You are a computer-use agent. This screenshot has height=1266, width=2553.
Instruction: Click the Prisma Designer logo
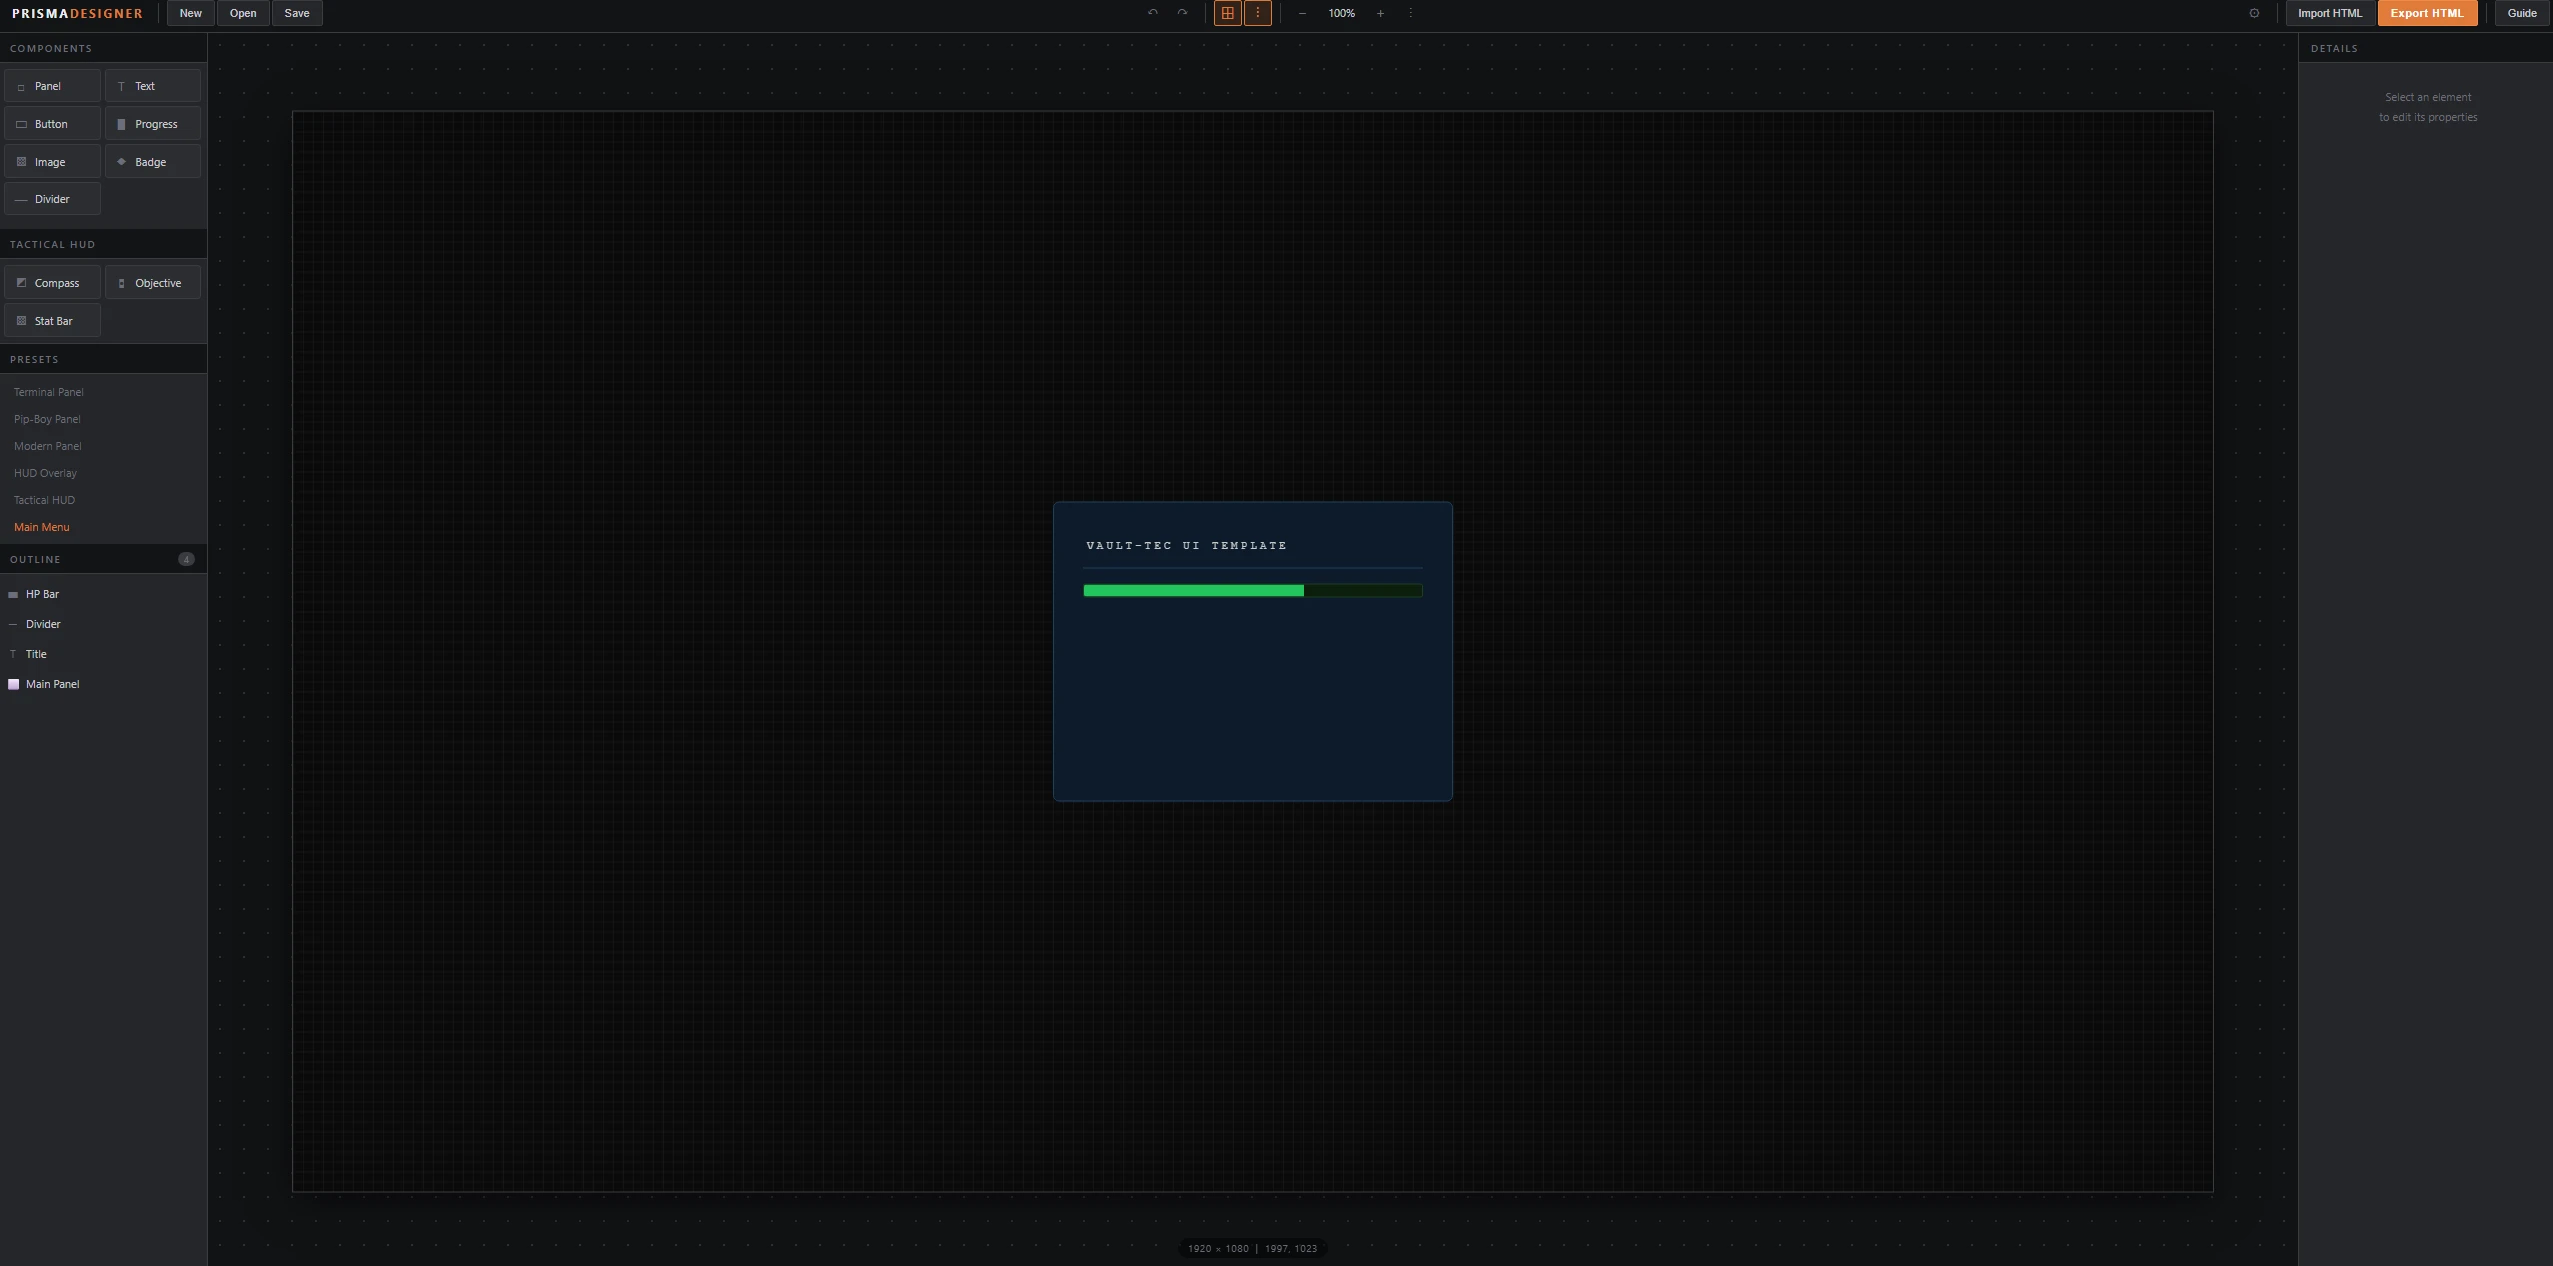(77, 13)
